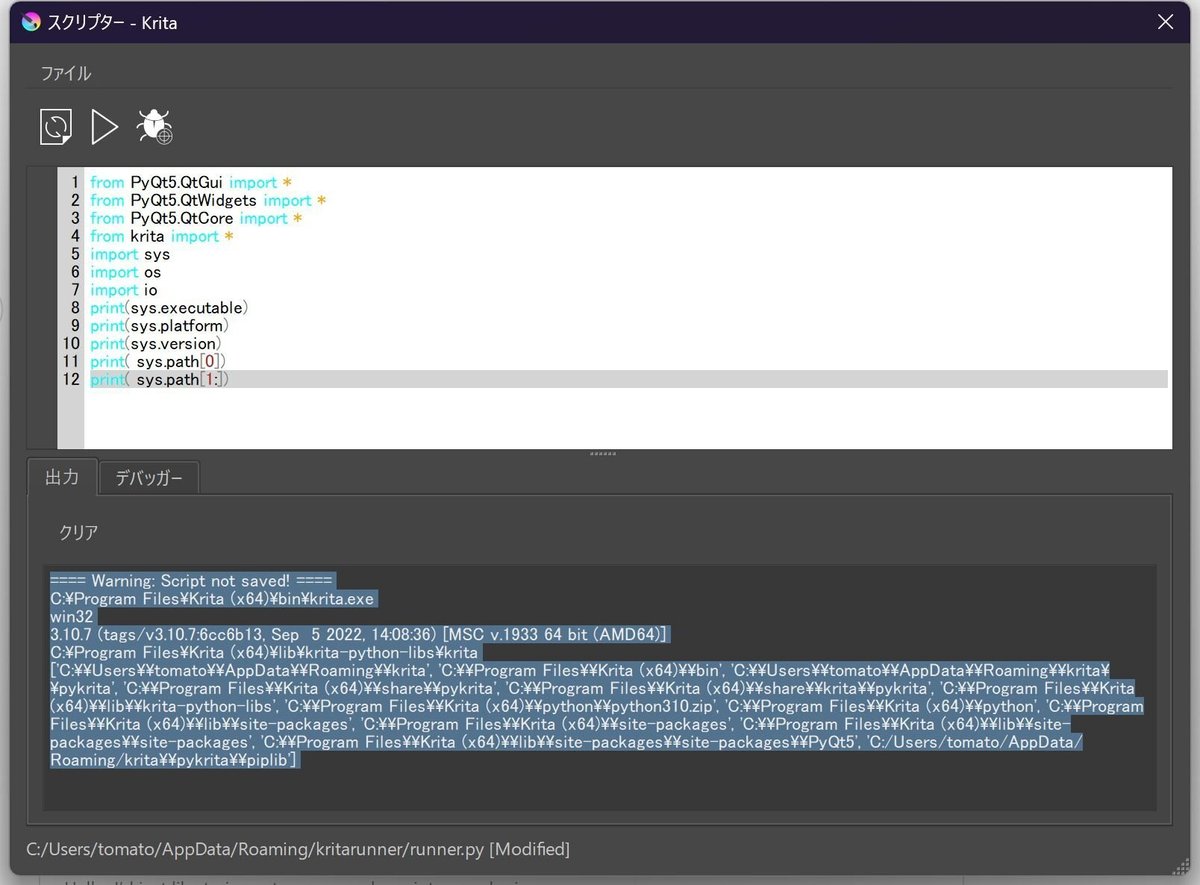Click code line 'print( sys.path[0])'
The image size is (1200, 885).
(x=158, y=361)
